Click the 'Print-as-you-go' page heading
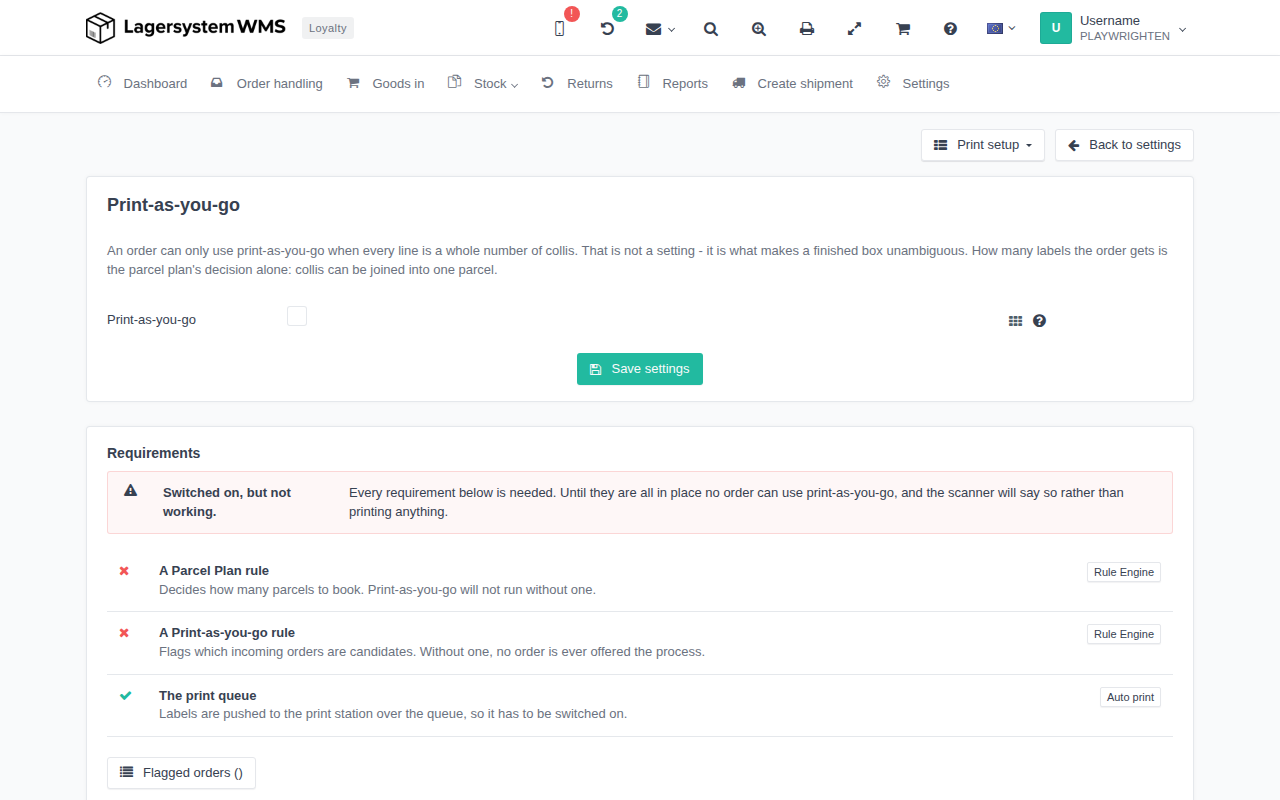Screen dimensions: 1280x800 [x=173, y=205]
